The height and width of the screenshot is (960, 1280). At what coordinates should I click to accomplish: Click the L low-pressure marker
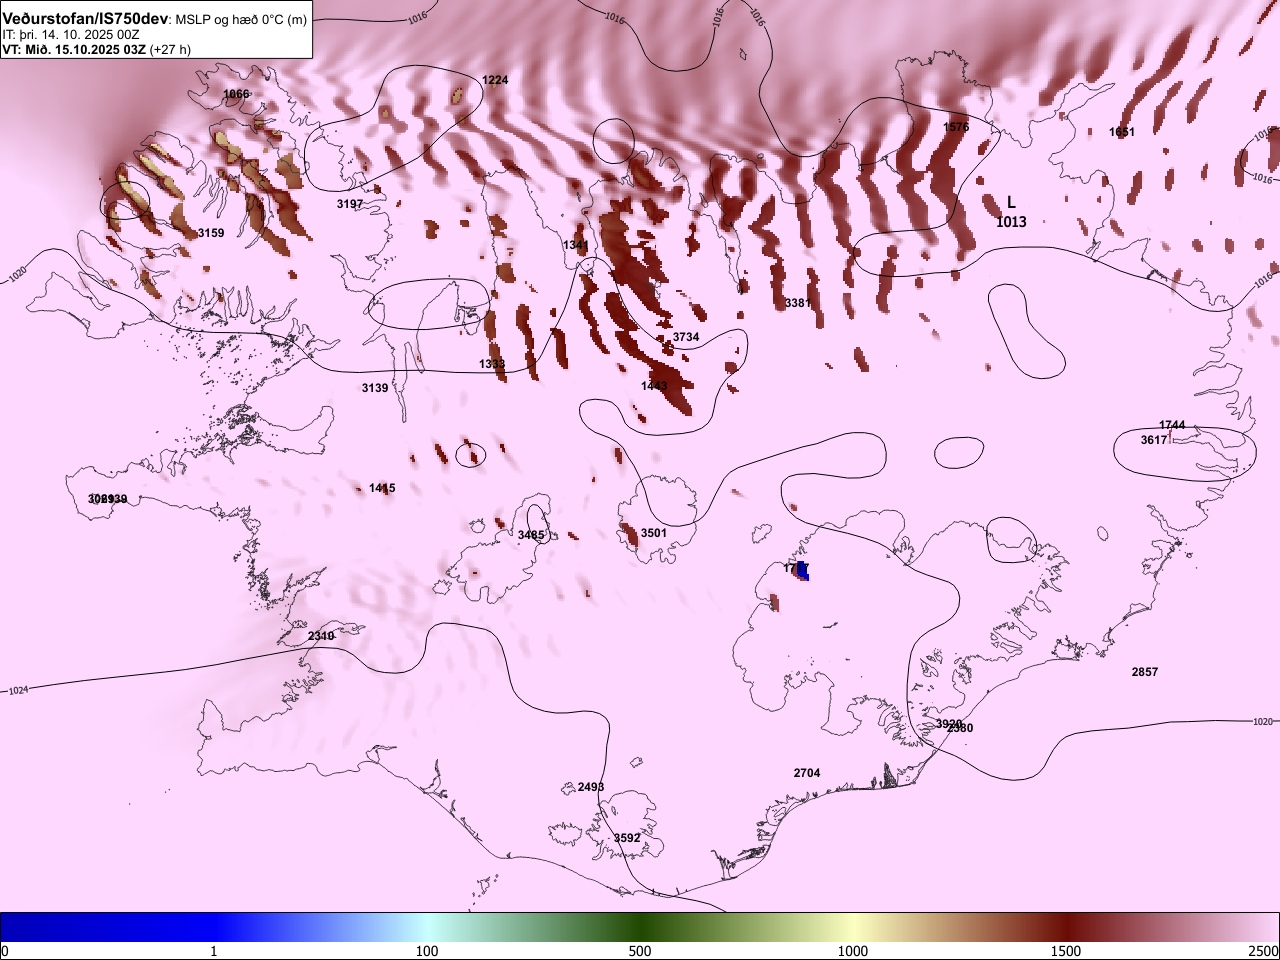1011,203
